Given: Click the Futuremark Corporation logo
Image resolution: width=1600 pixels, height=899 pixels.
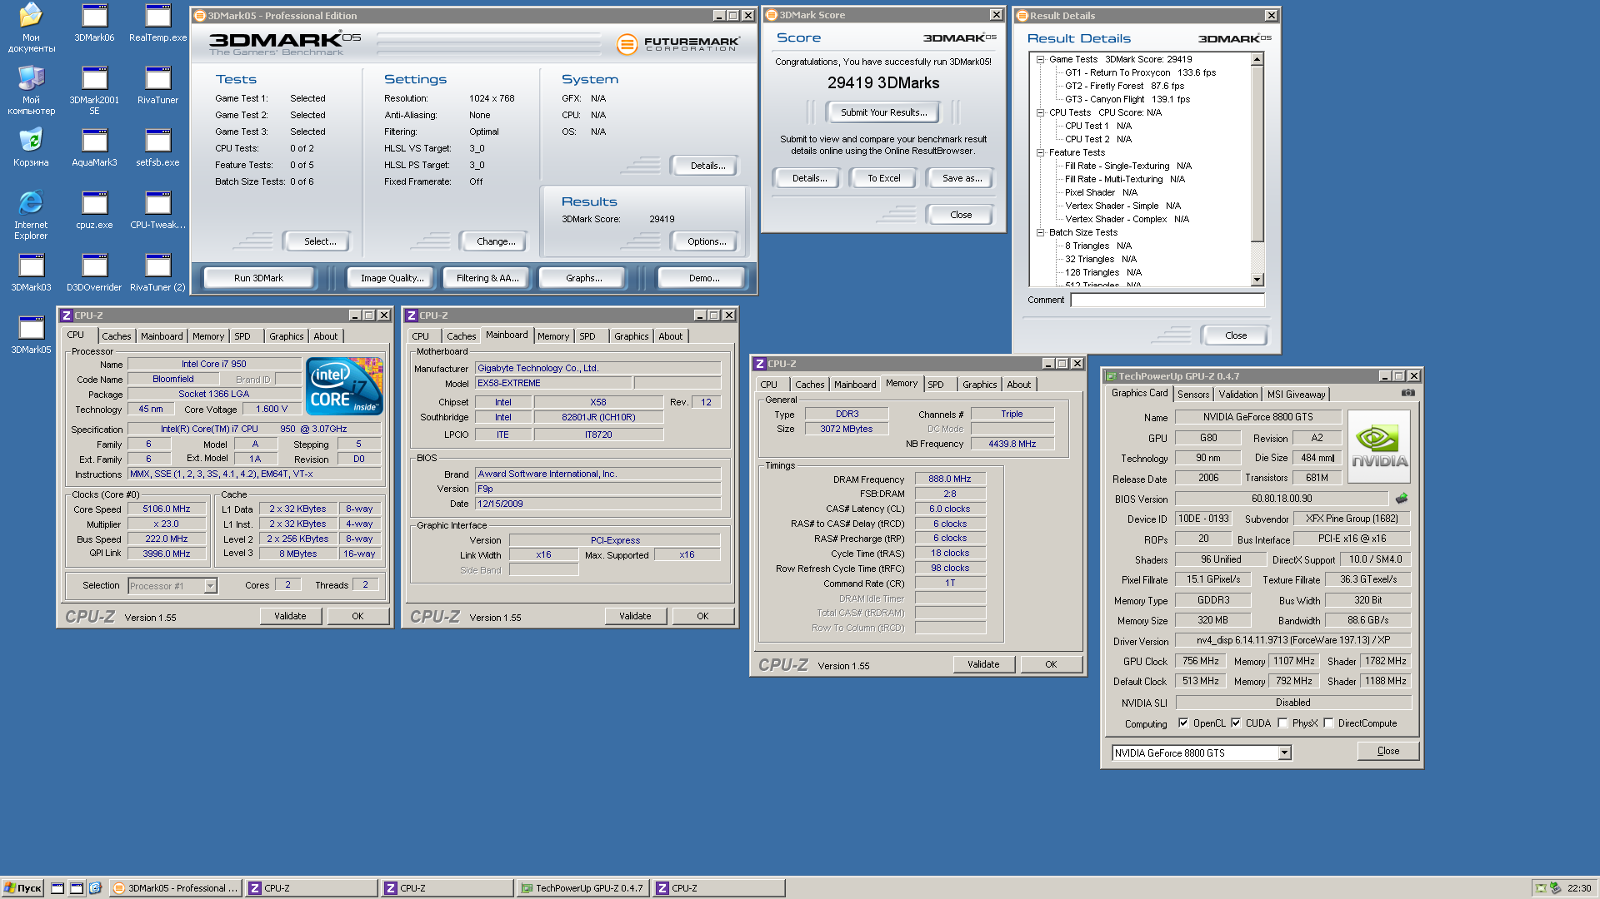Looking at the screenshot, I should [679, 44].
